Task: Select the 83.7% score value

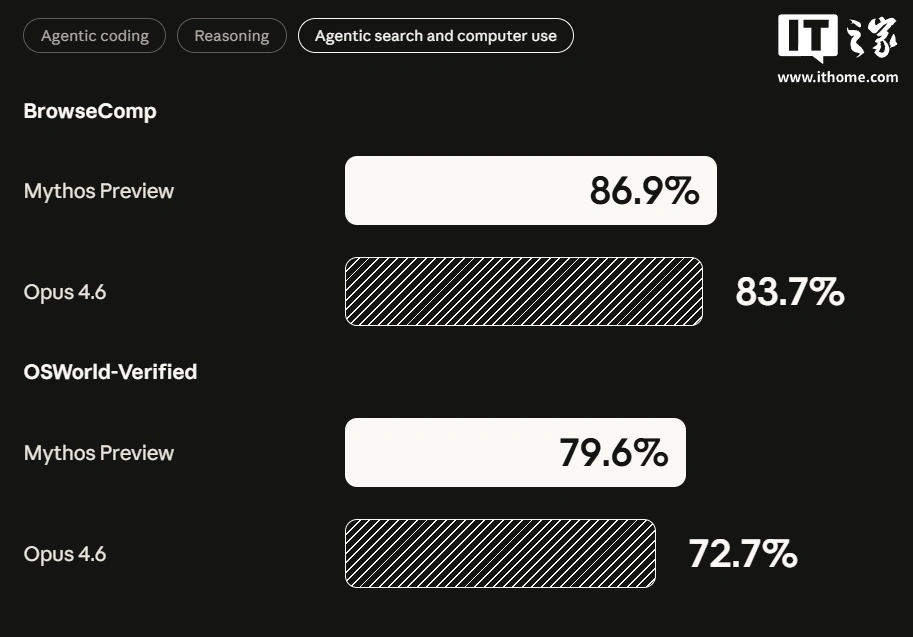Action: click(790, 292)
